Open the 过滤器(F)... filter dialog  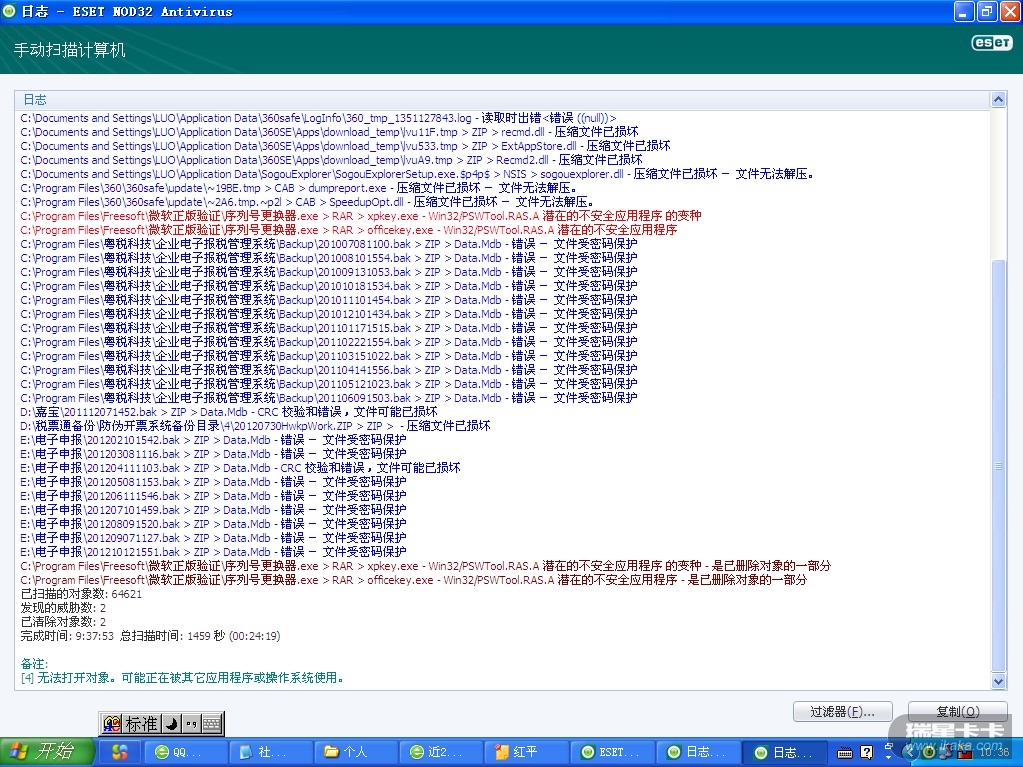tap(842, 712)
